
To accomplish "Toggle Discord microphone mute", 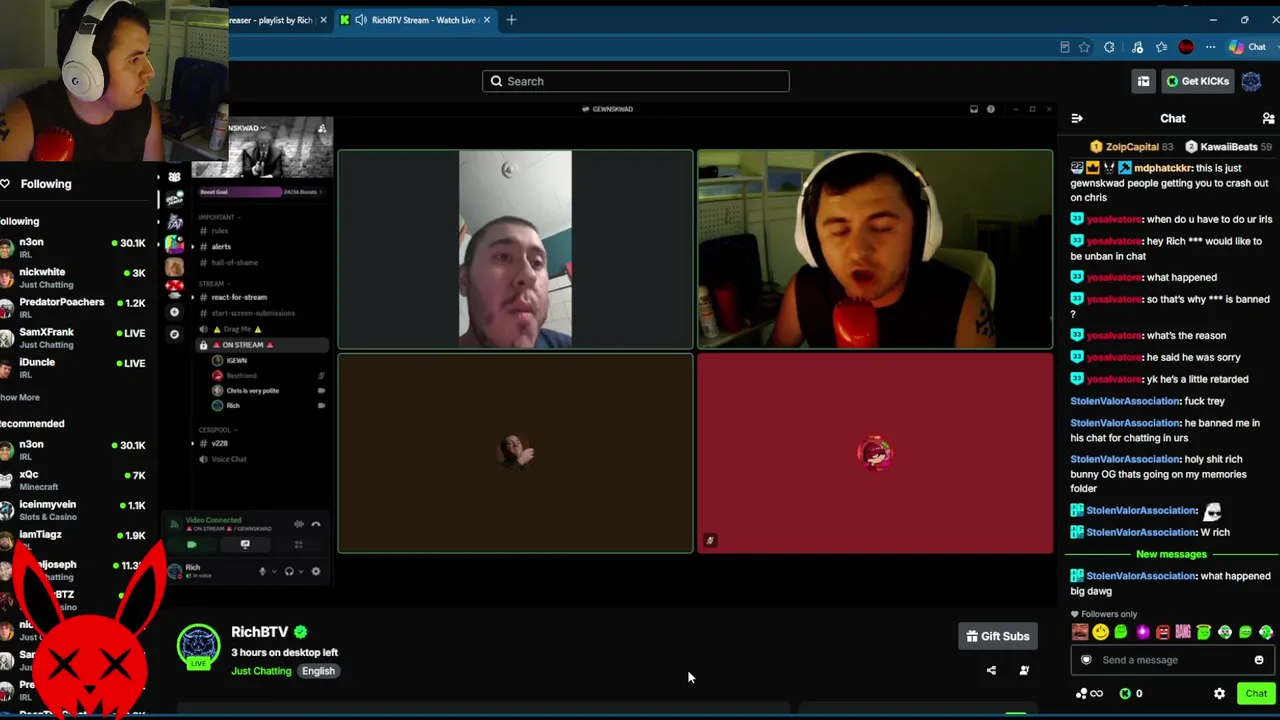I will [x=263, y=572].
